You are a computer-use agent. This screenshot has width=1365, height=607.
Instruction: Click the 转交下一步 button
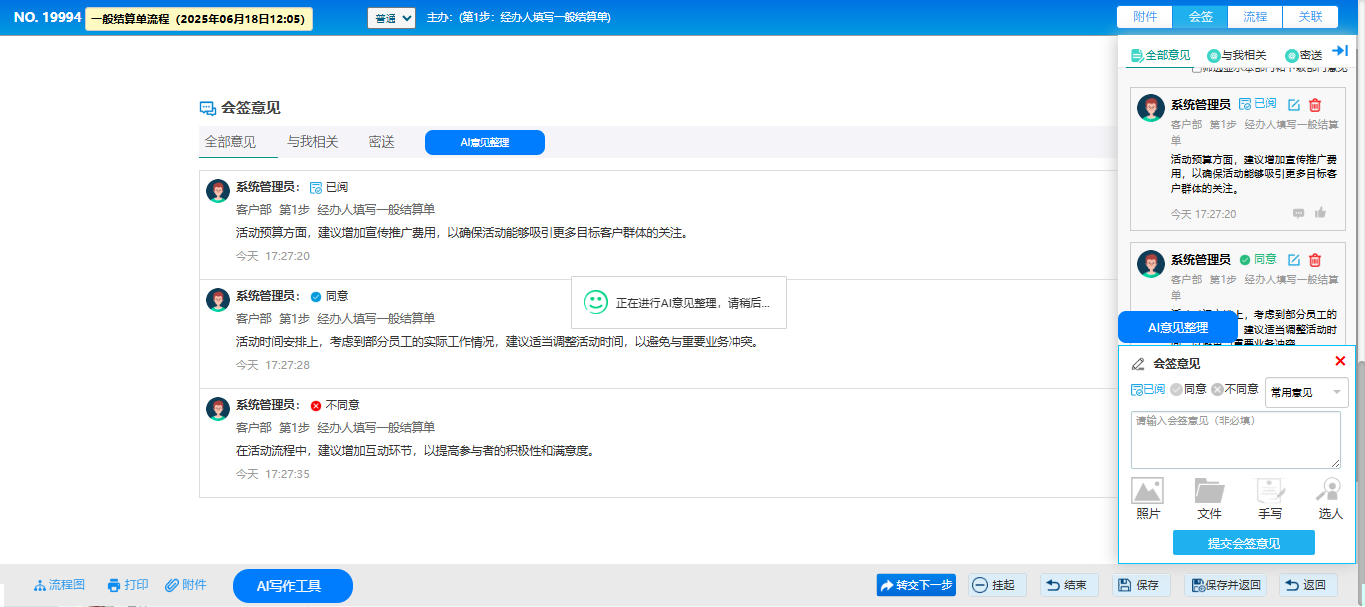[x=916, y=585]
